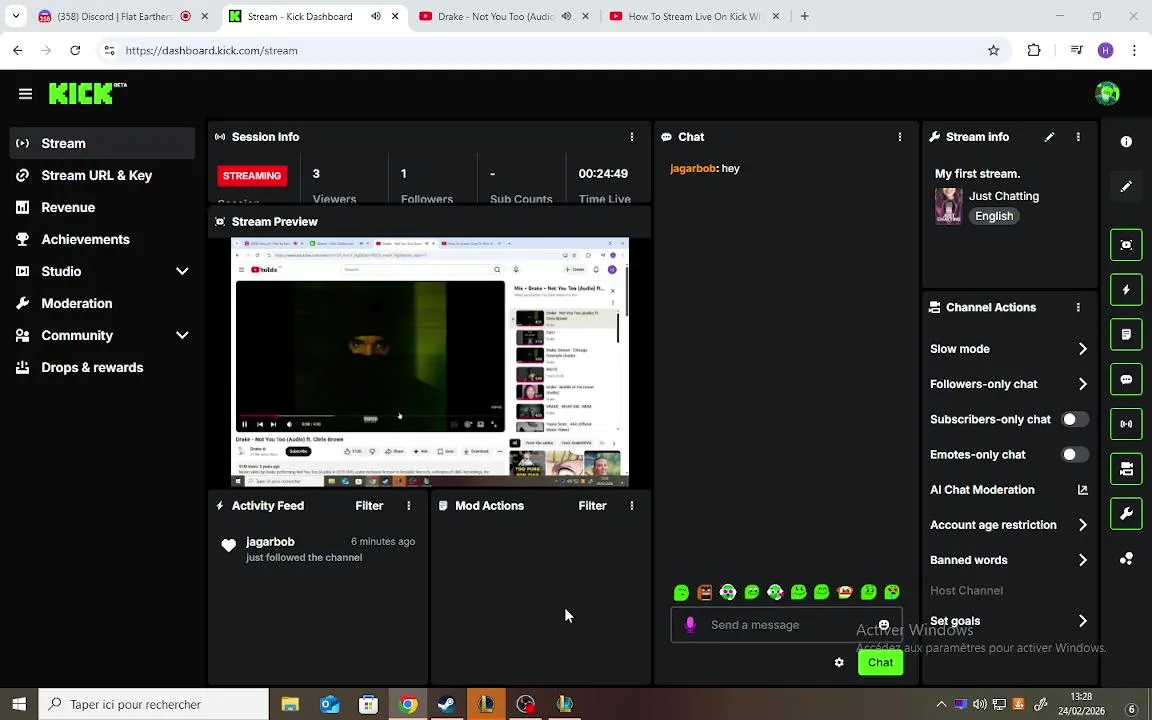Image resolution: width=1152 pixels, height=720 pixels.
Task: Open Stream info three-dot options
Action: pos(1078,137)
